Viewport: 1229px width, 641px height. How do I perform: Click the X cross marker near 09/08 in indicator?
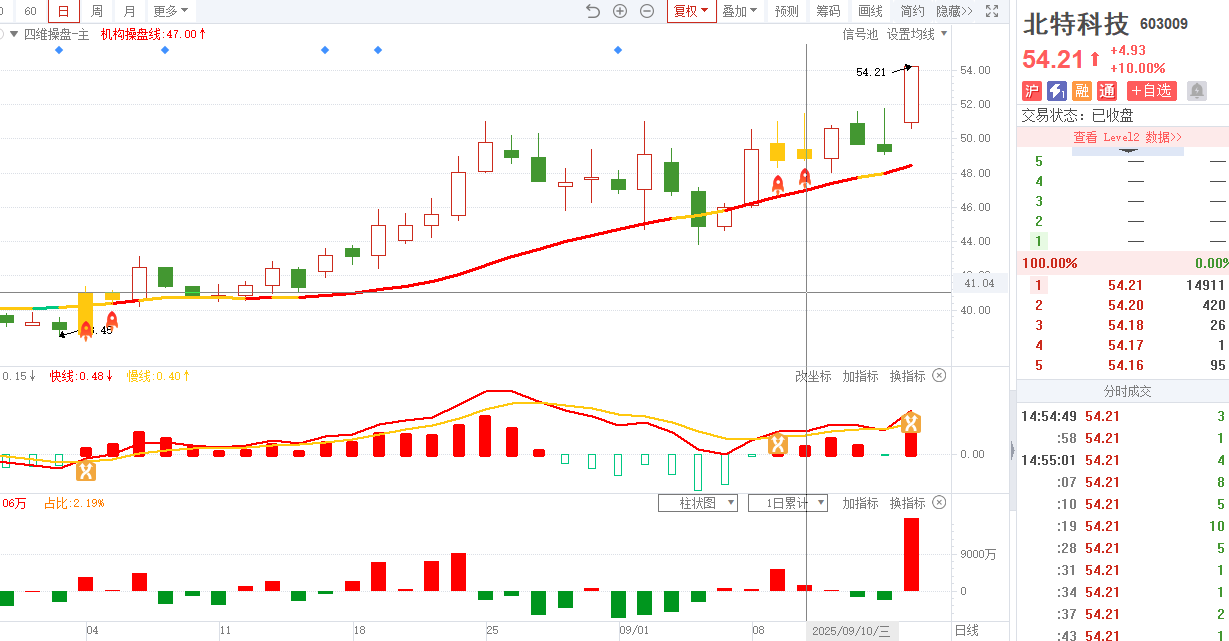coord(777,445)
